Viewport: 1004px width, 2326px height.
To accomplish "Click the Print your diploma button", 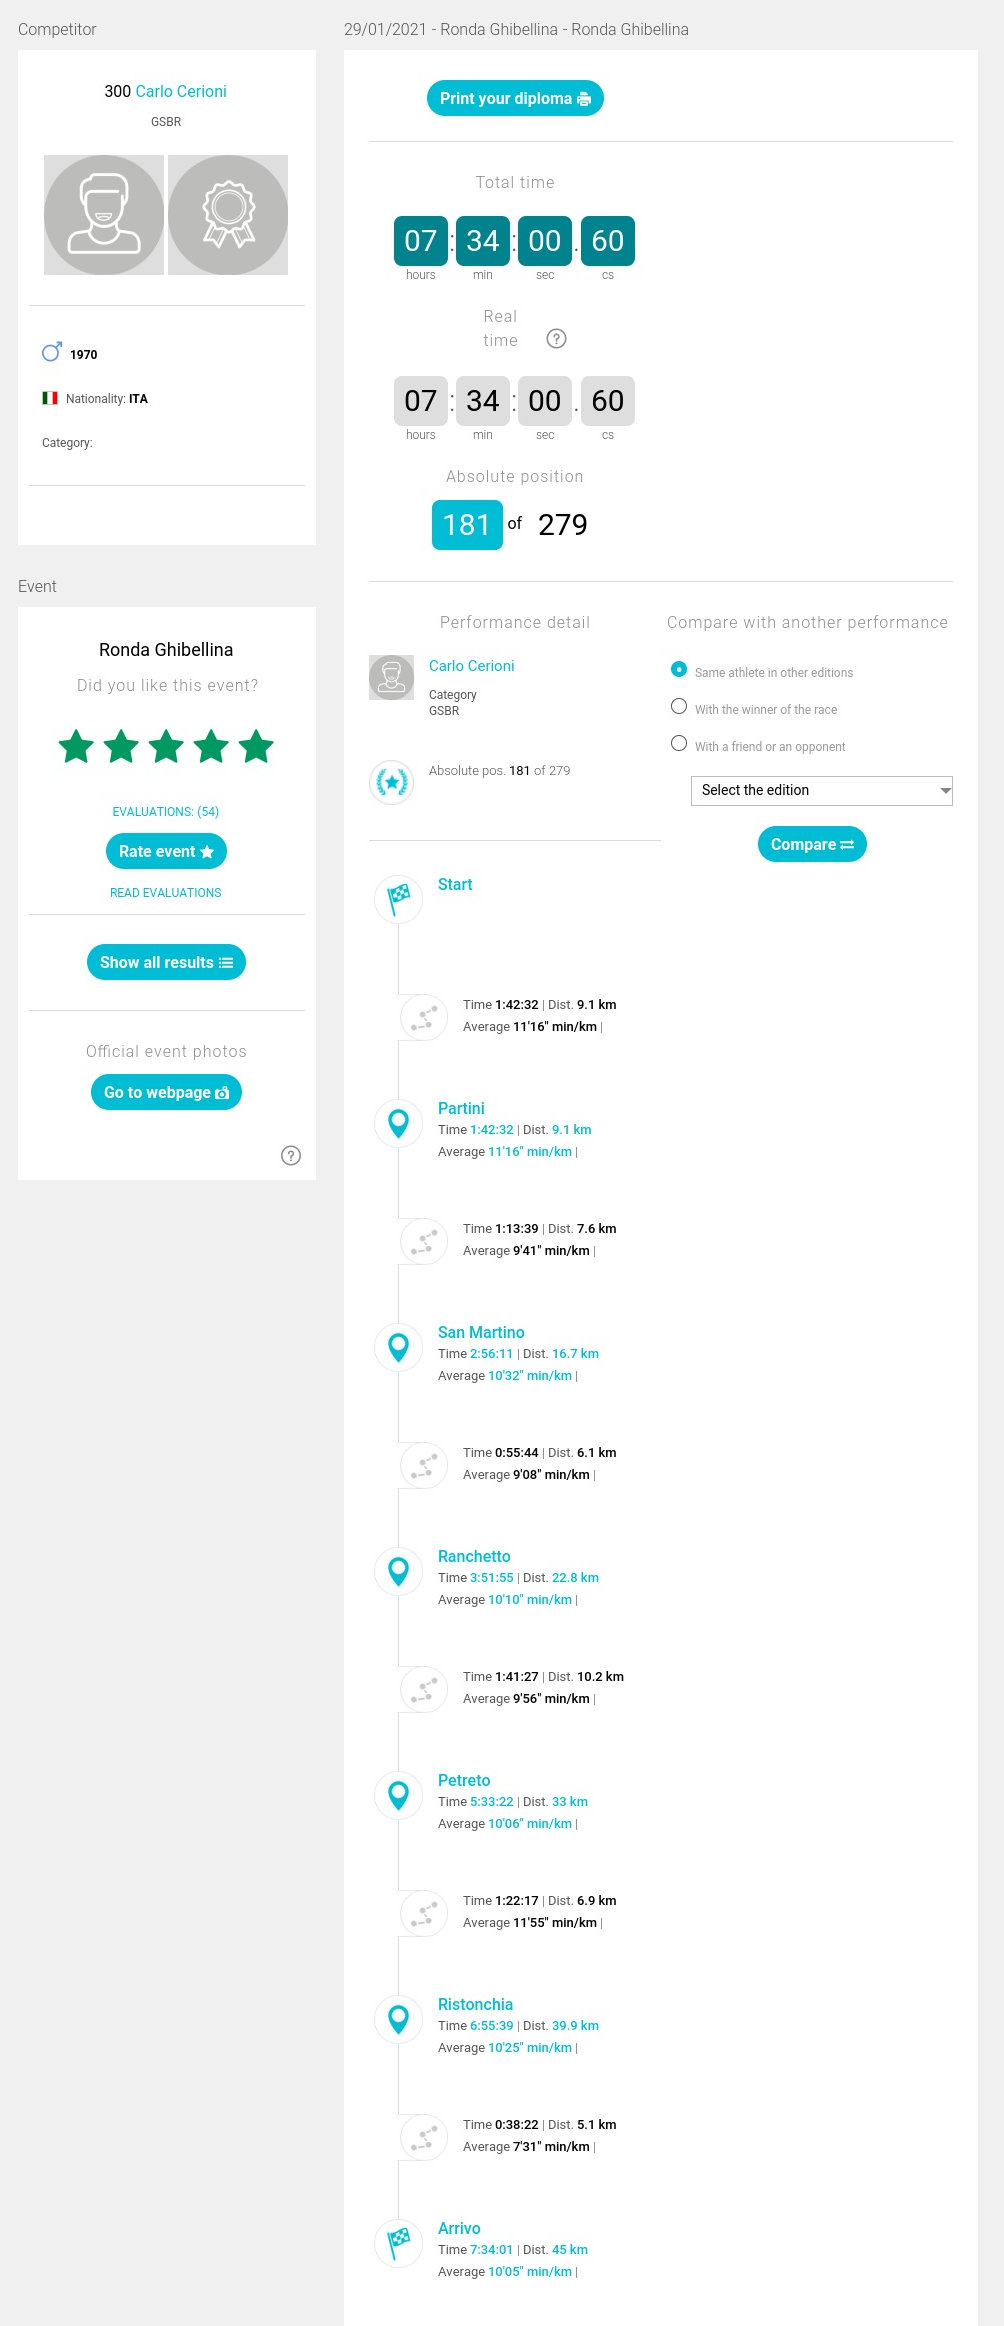I will (x=515, y=98).
